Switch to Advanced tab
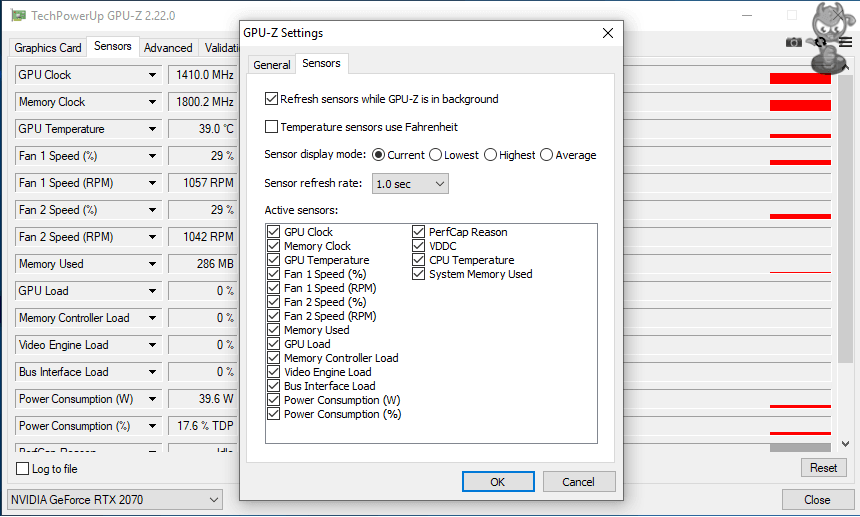860x517 pixels. pos(168,48)
